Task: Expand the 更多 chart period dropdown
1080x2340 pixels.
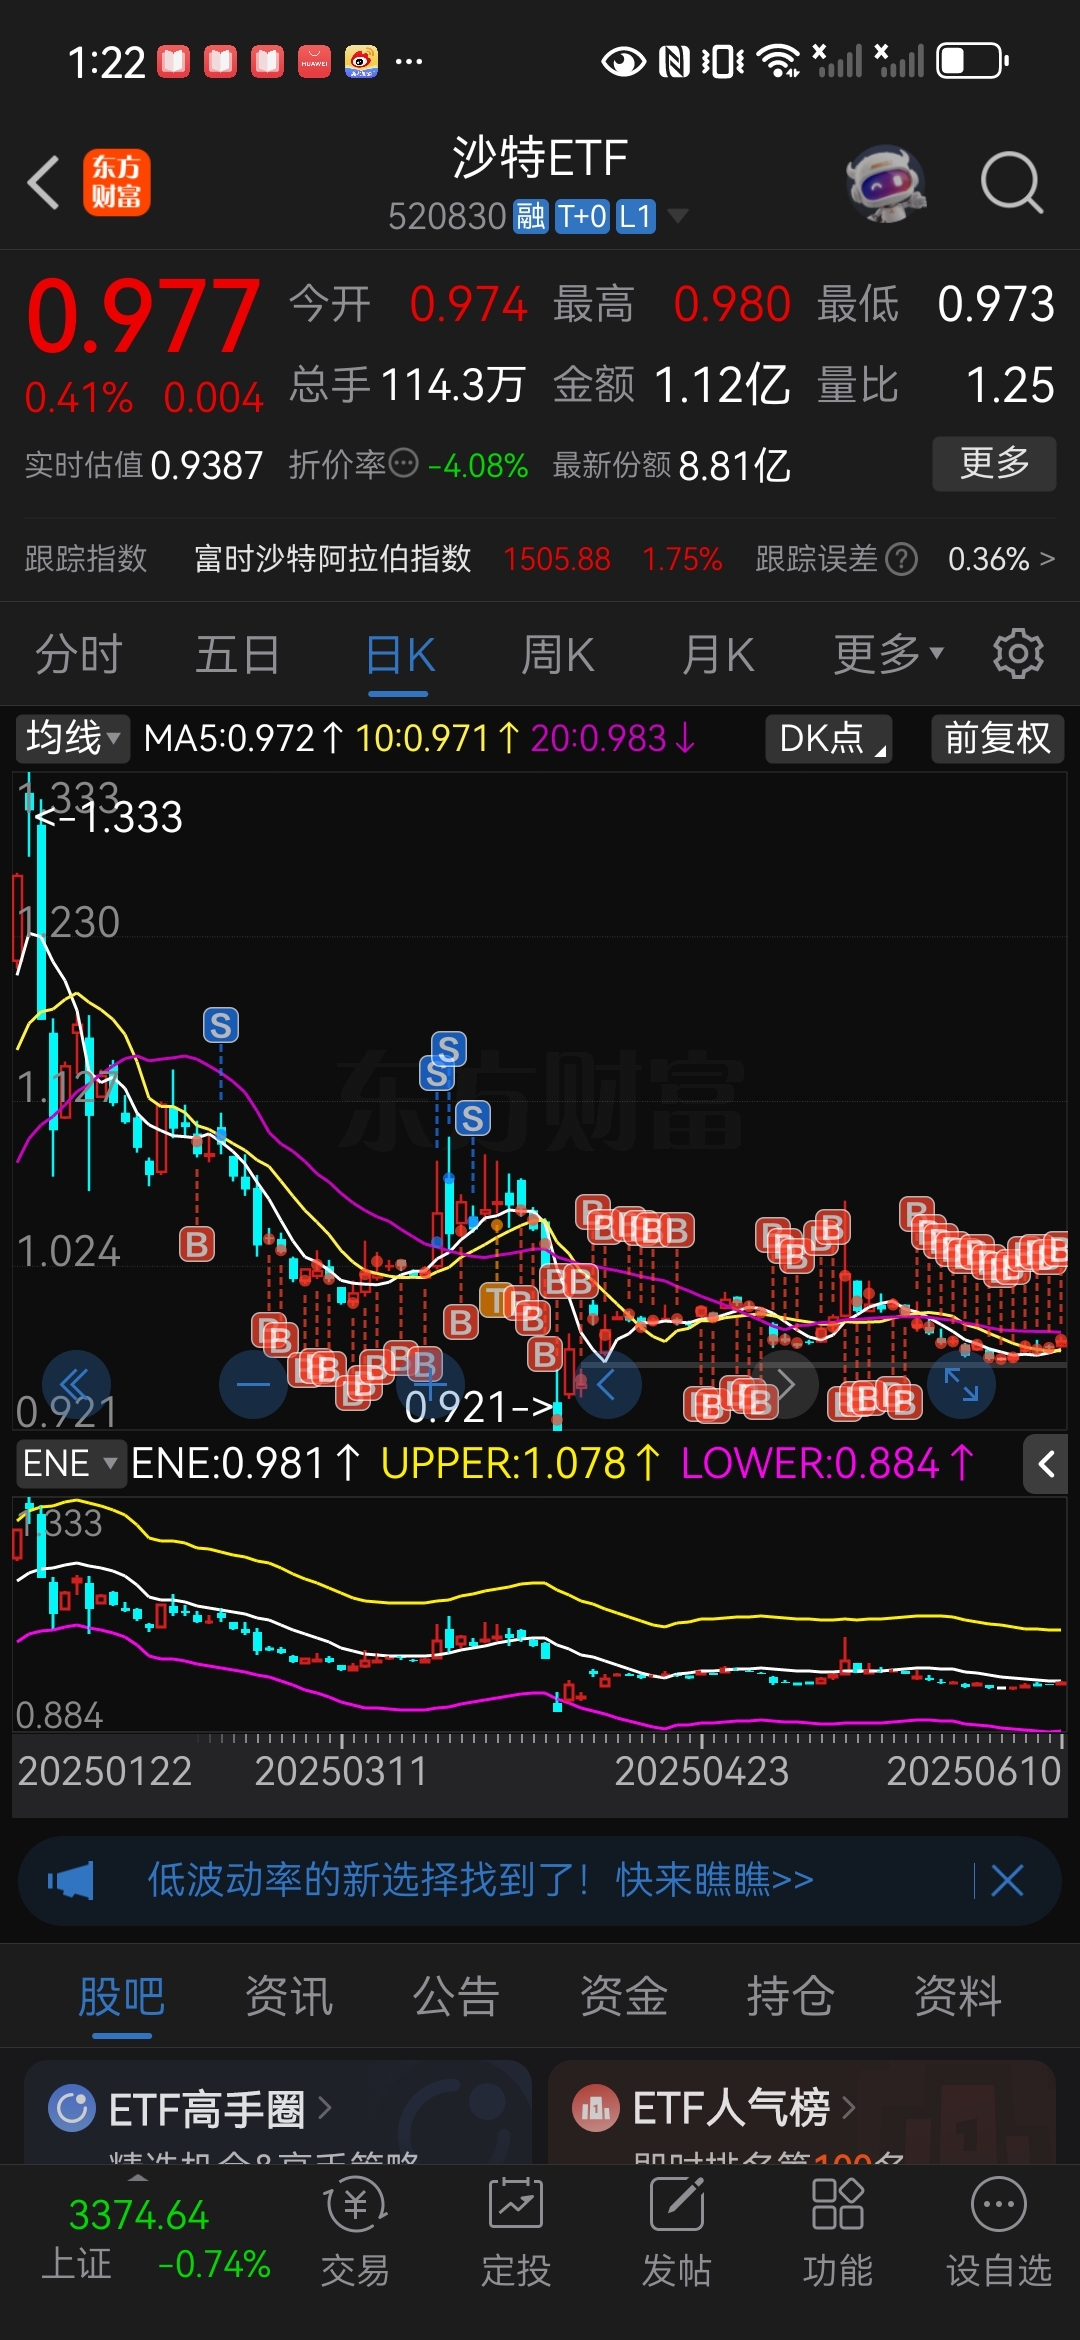Action: tap(889, 655)
